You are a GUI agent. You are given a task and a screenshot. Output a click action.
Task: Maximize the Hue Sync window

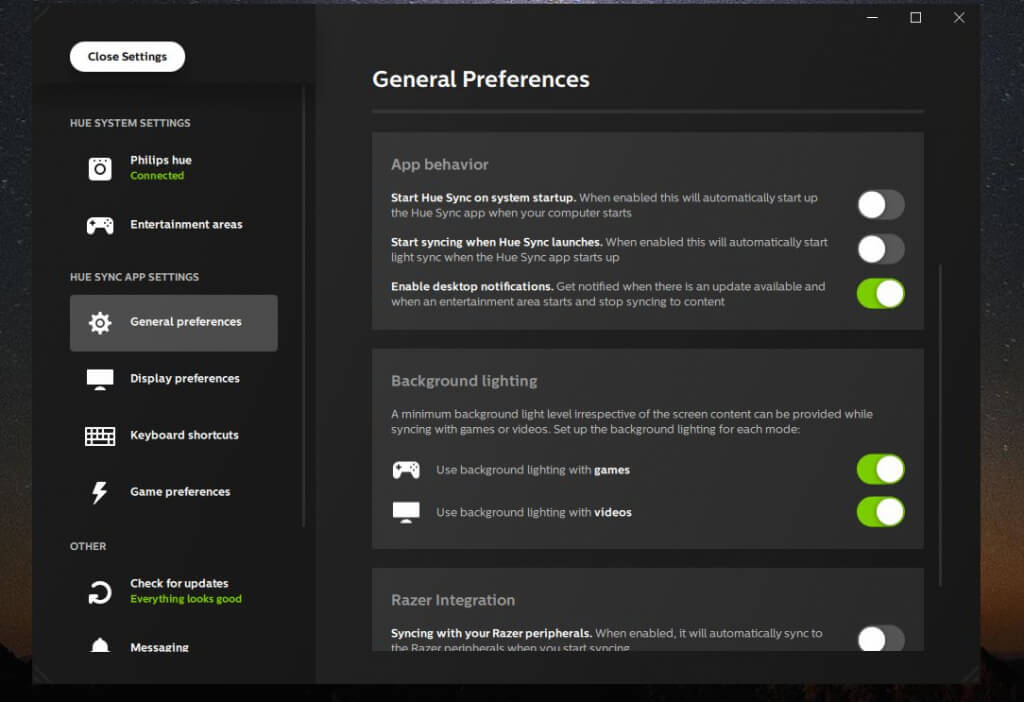[x=915, y=18]
